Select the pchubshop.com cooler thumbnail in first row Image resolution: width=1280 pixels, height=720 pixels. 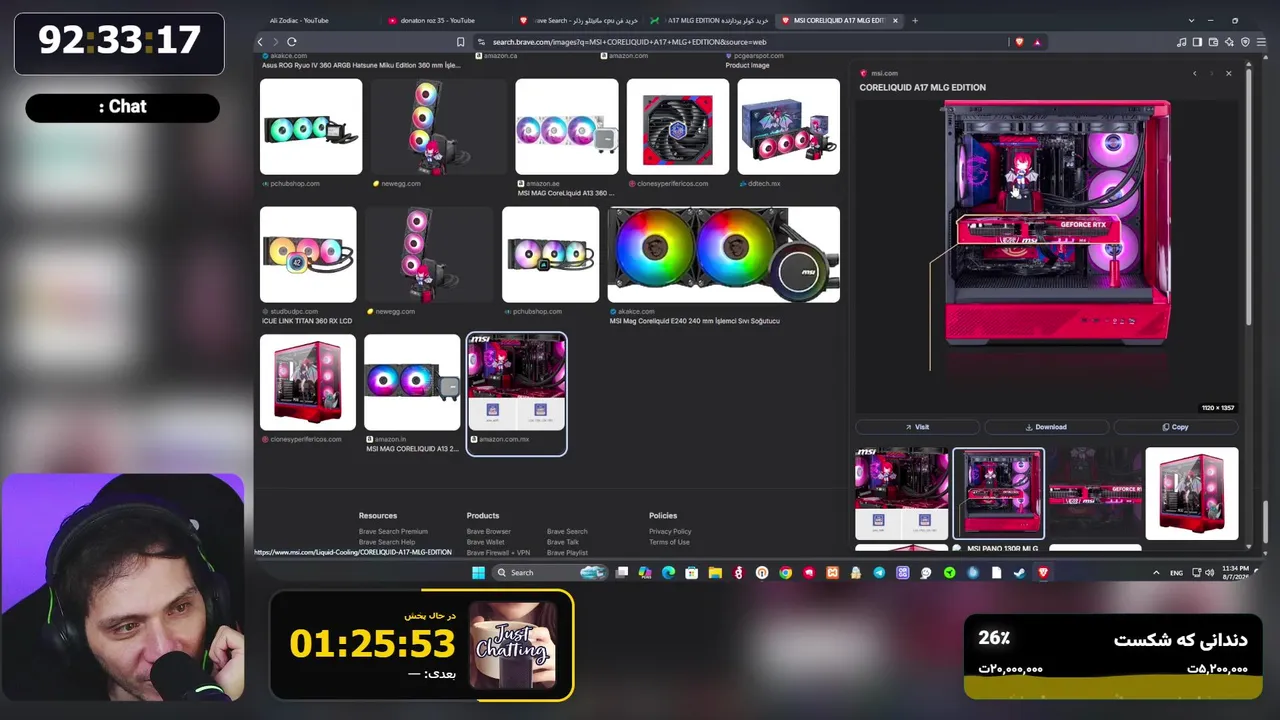pos(311,127)
